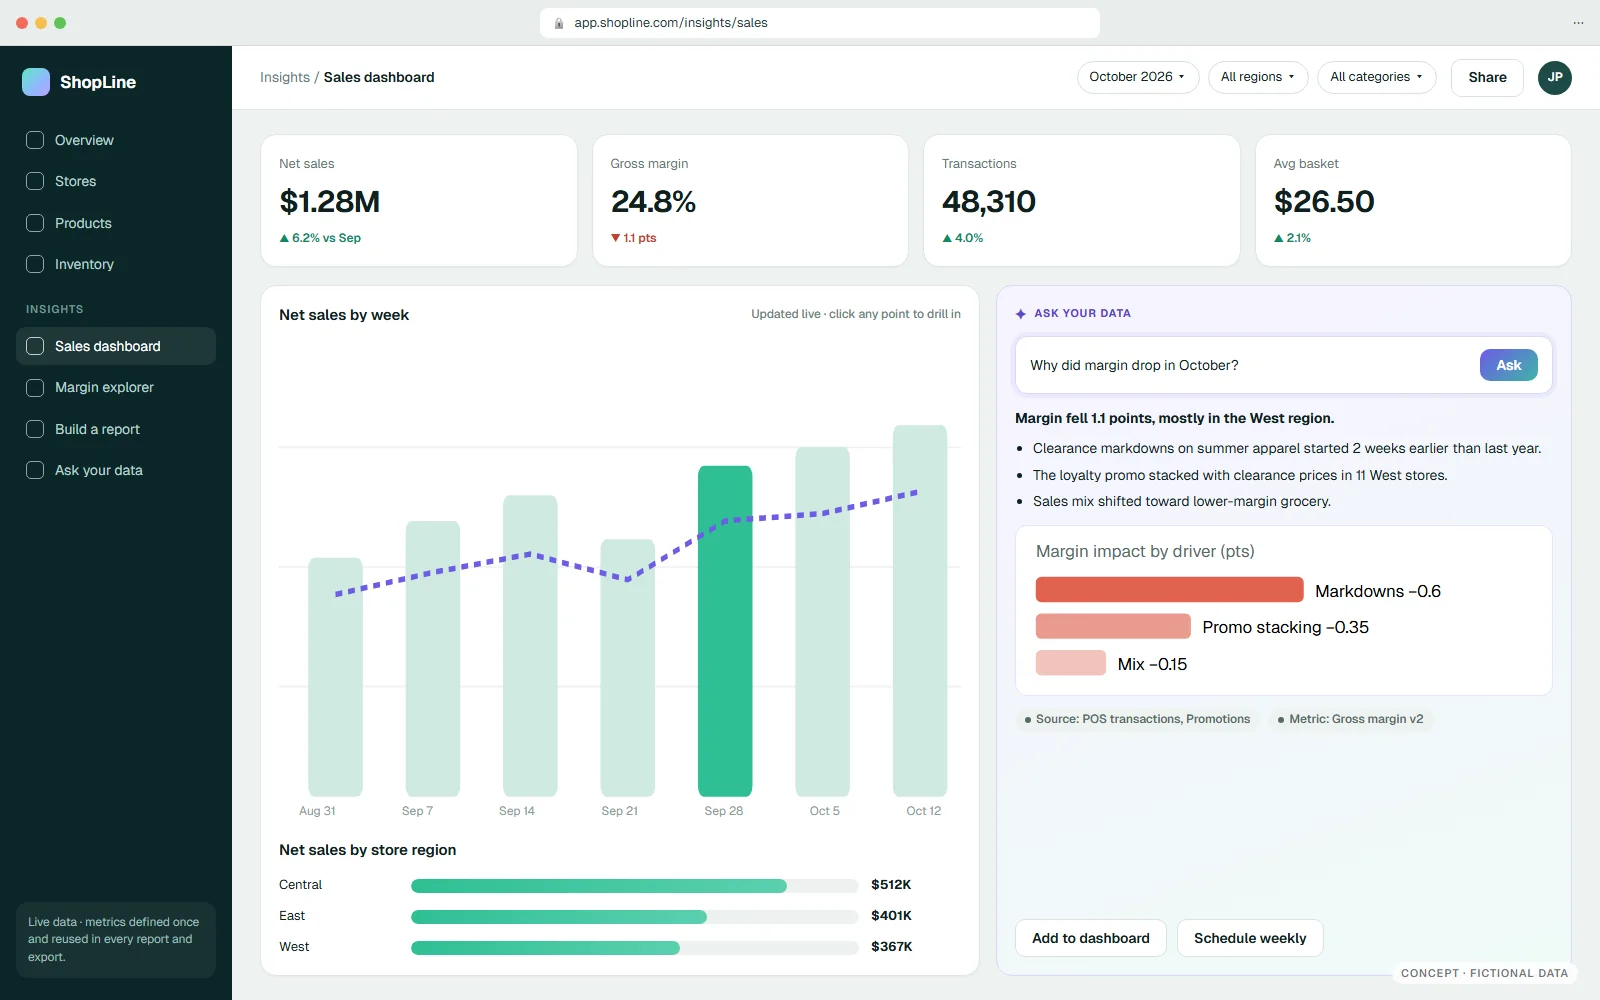Click the Source: POS transactions tag
Screen dimensions: 1600x1000
point(1137,719)
